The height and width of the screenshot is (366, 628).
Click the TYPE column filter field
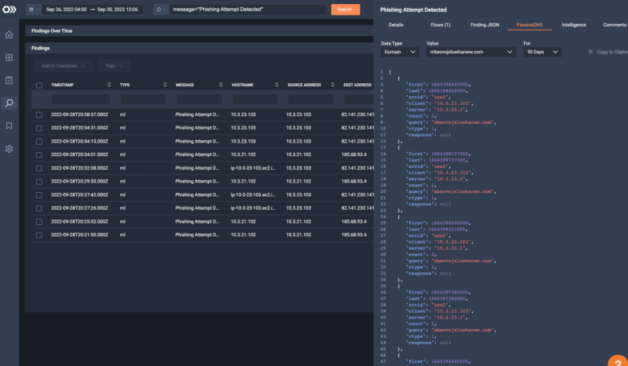pos(143,99)
